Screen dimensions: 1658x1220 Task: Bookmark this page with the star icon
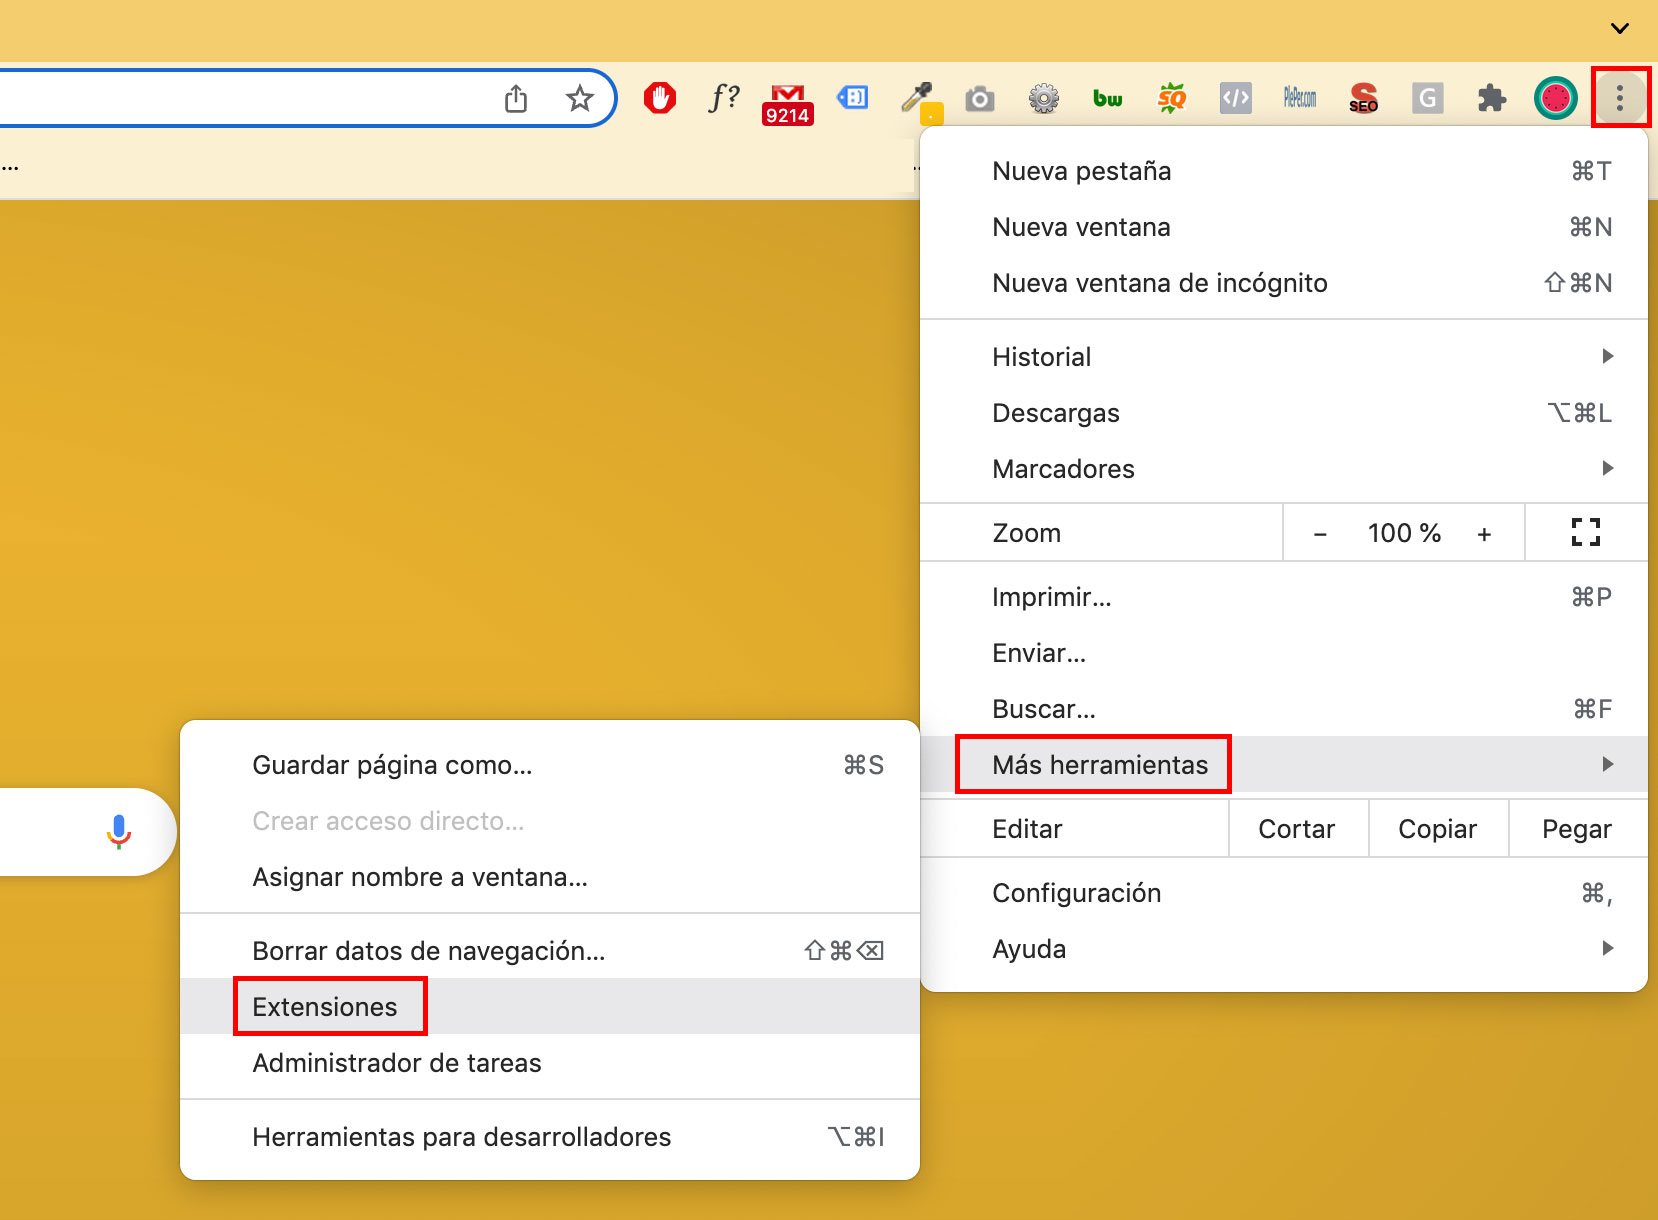pyautogui.click(x=580, y=98)
